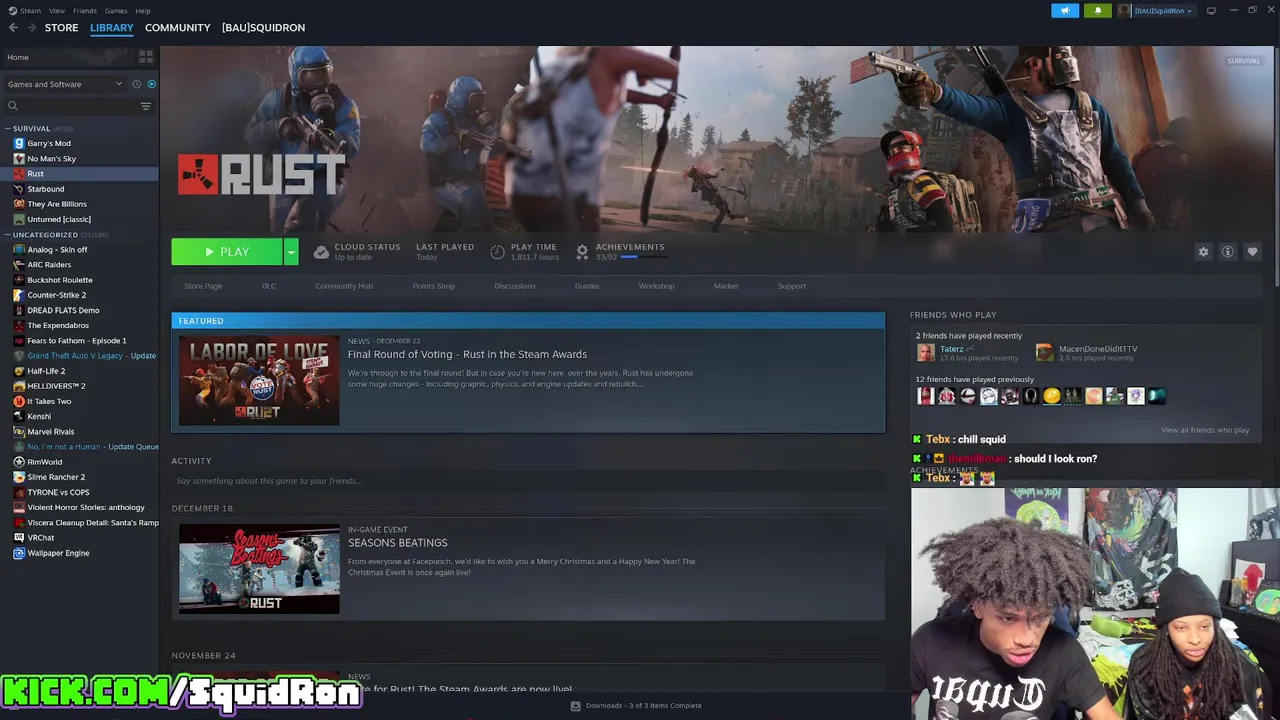Screen dimensions: 1280x720
Task: Open the Help menu
Action: click(x=143, y=11)
